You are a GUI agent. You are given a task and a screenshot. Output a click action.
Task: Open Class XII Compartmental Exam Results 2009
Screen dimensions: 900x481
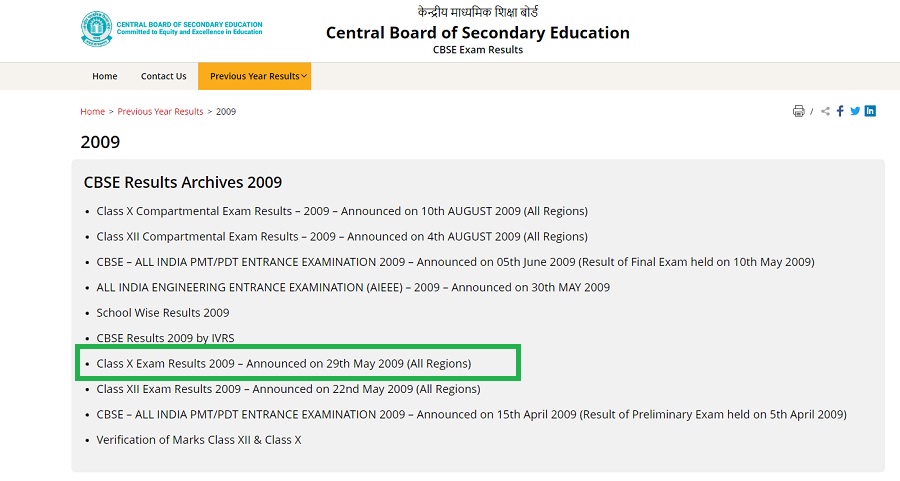342,237
